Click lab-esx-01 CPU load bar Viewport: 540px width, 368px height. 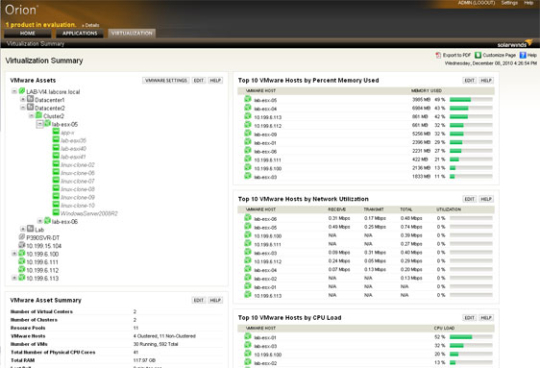click(471, 337)
